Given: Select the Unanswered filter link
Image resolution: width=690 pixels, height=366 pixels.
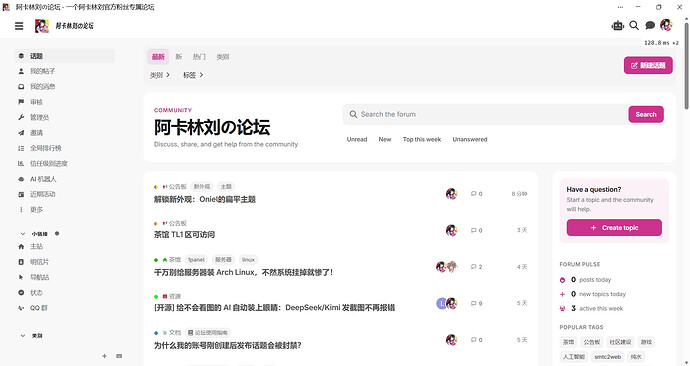Looking at the screenshot, I should pyautogui.click(x=470, y=139).
